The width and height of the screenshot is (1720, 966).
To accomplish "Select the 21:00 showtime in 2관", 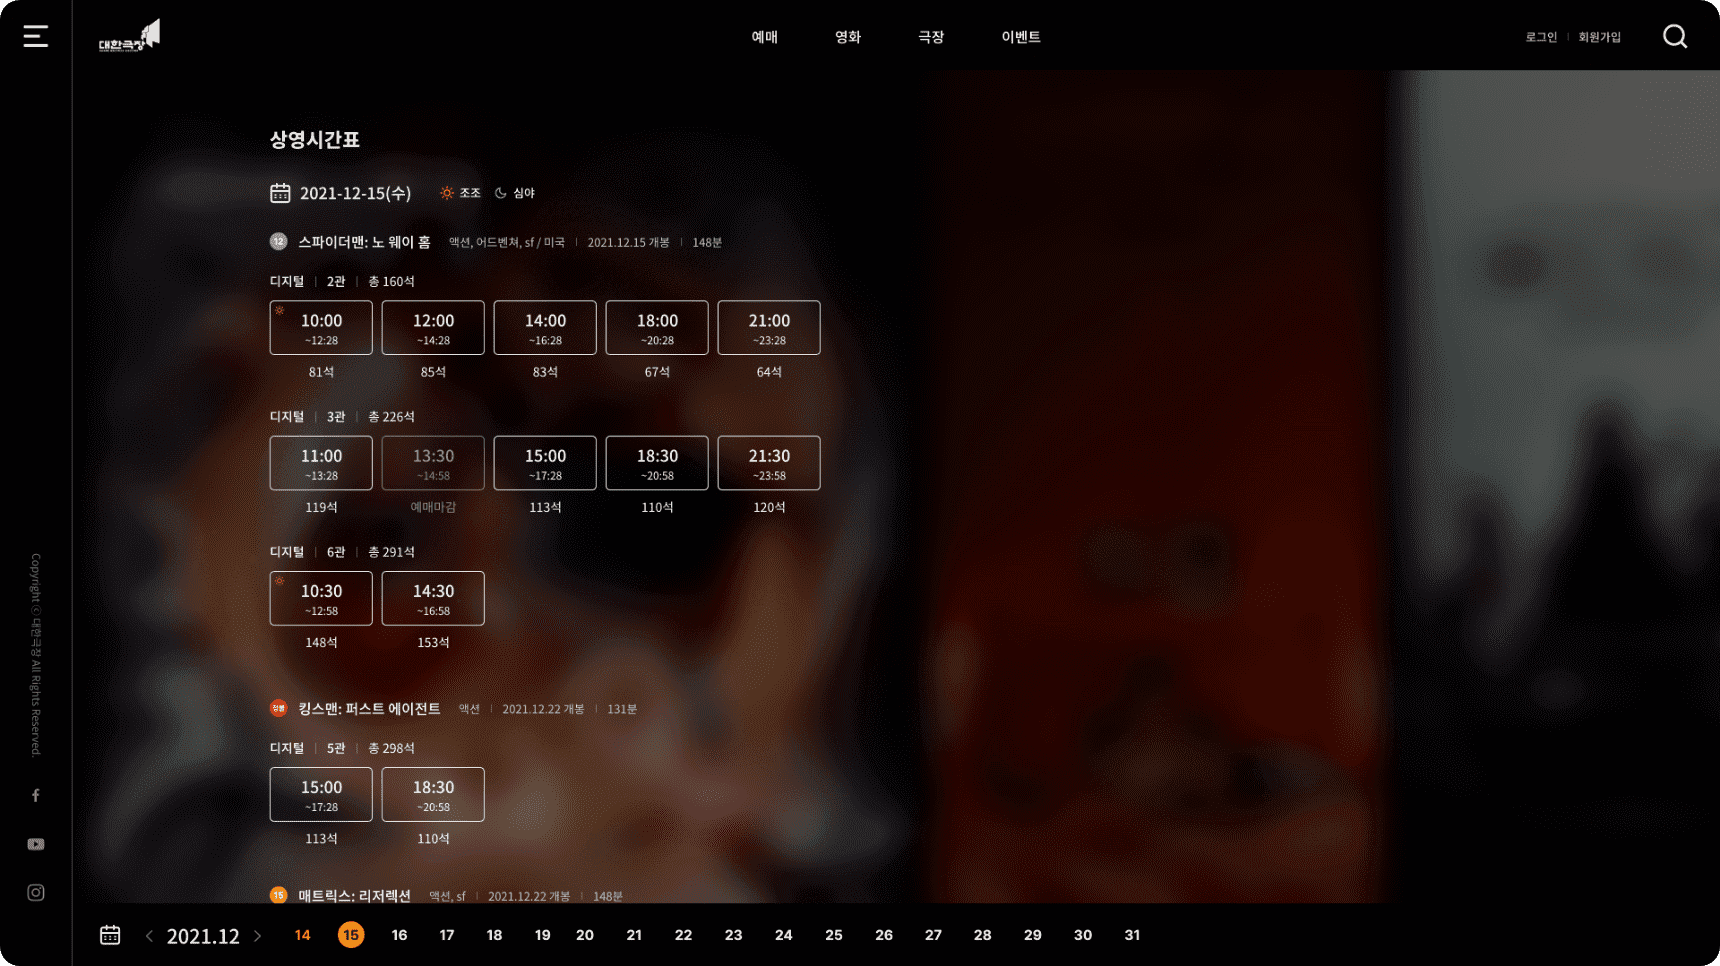I will click(x=769, y=327).
